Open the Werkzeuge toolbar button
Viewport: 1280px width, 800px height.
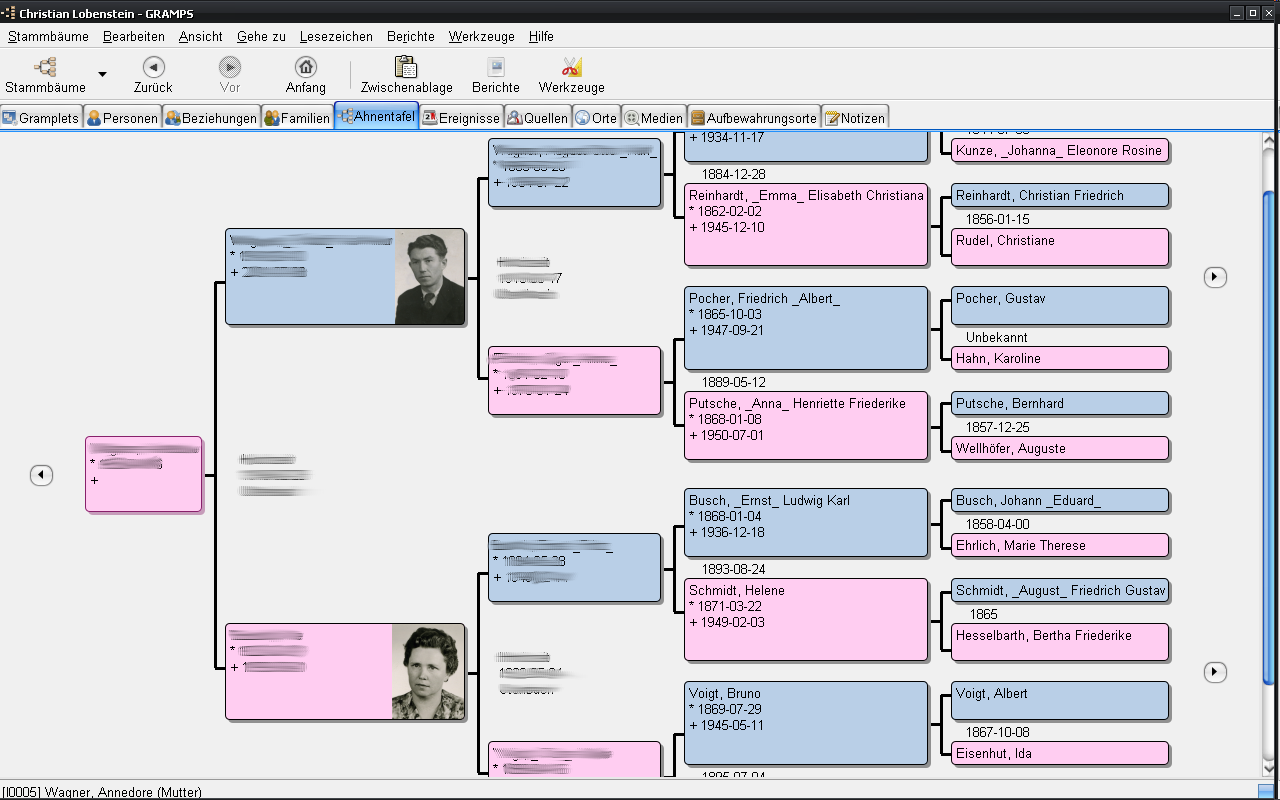572,75
